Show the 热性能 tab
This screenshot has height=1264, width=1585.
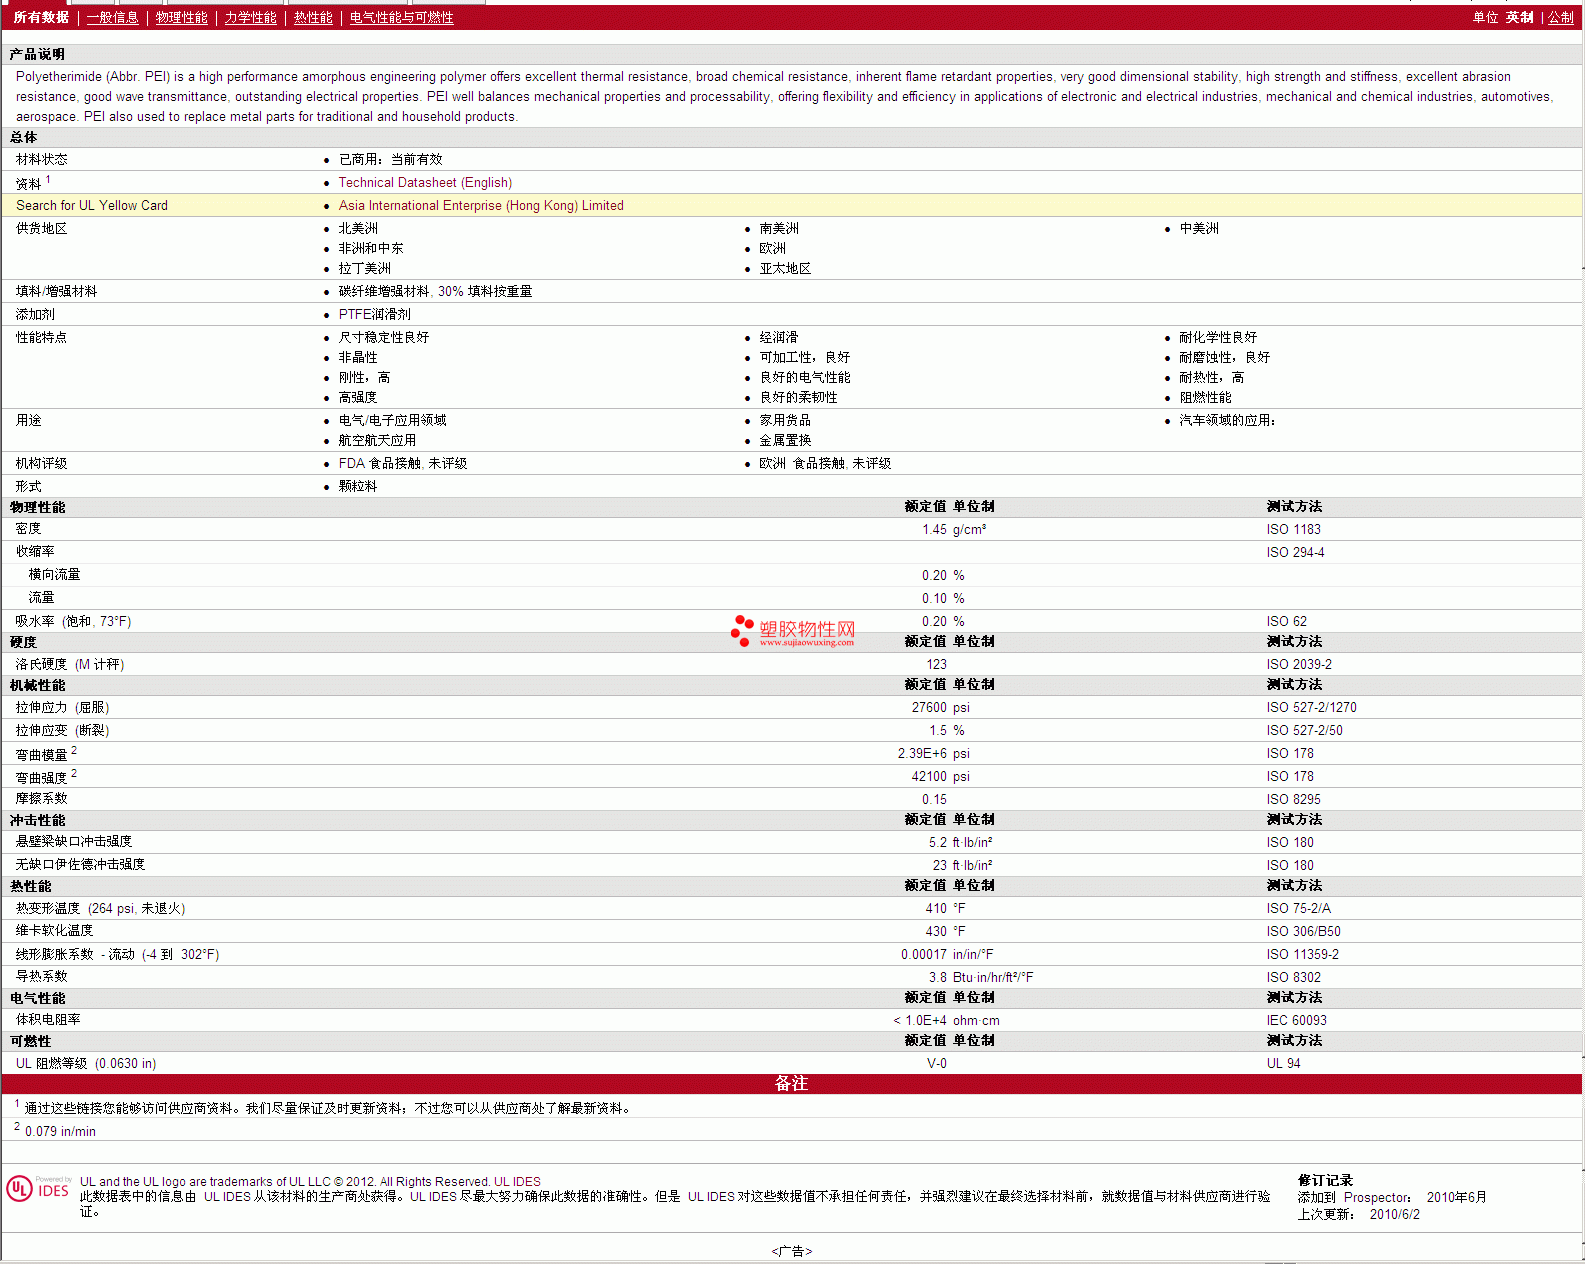coord(313,18)
